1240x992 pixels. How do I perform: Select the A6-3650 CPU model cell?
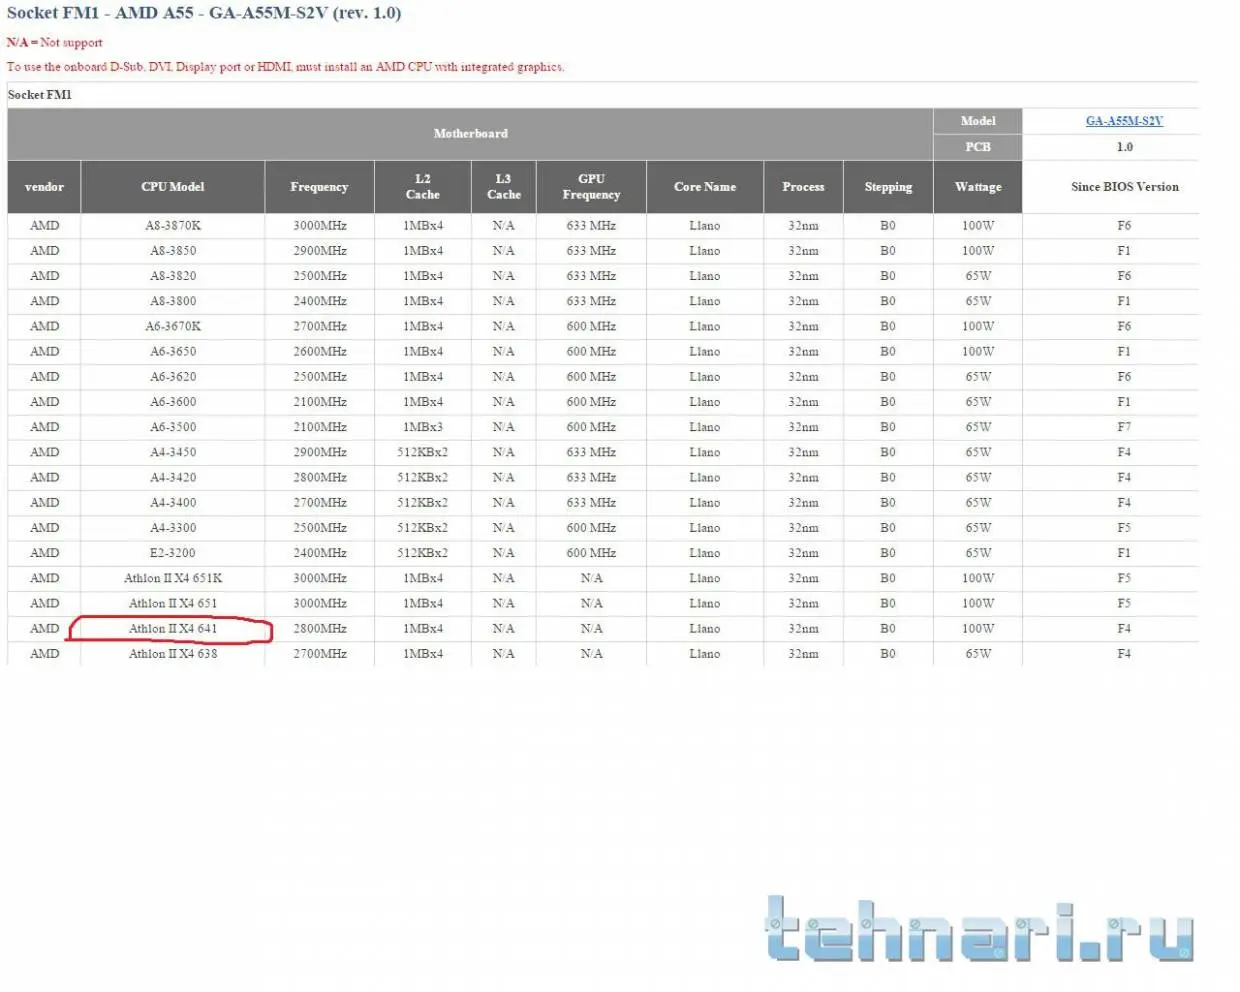pyautogui.click(x=173, y=352)
